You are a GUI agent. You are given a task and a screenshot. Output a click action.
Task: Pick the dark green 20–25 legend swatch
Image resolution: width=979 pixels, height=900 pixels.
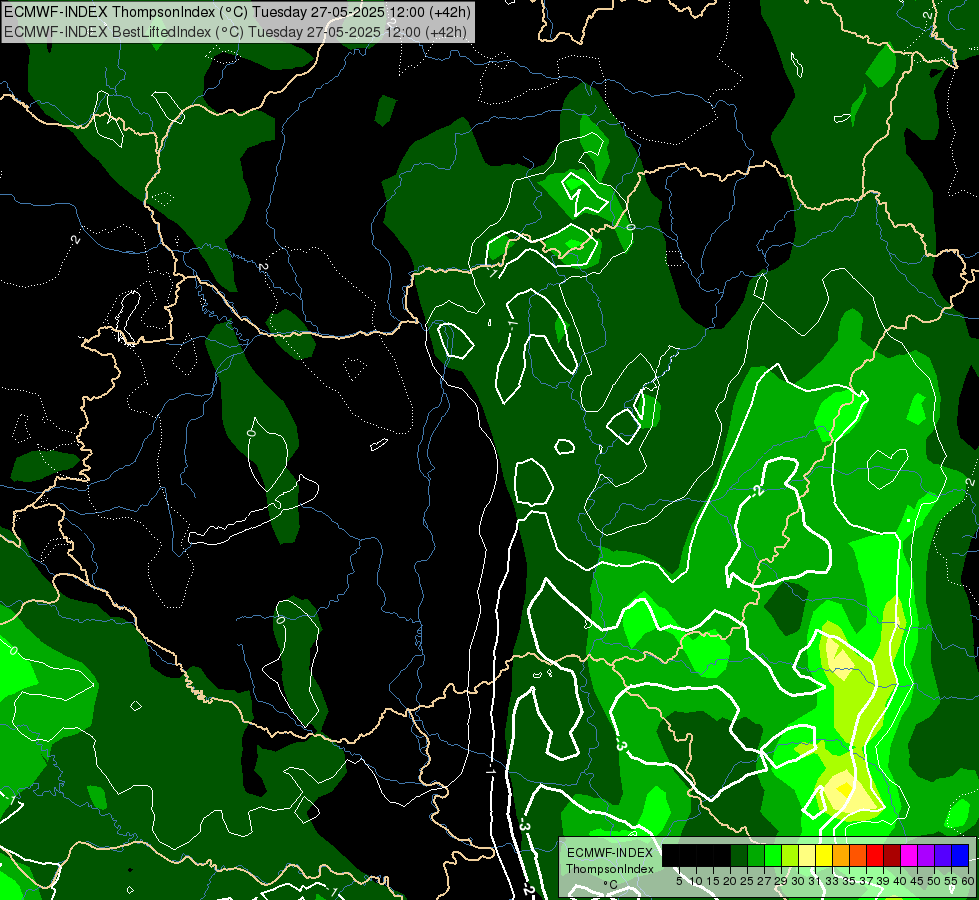(739, 855)
